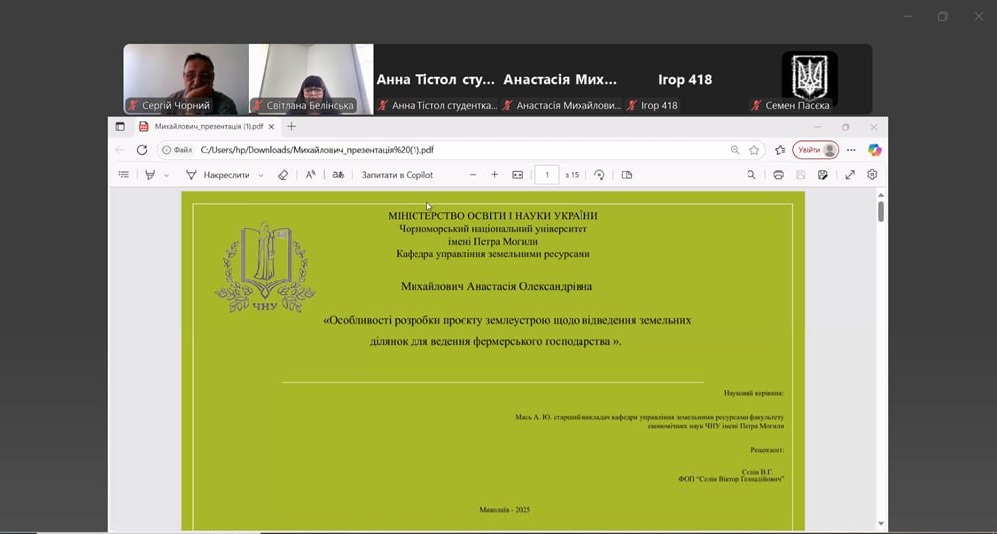Screen dimensions: 997x534
Task: Show PDF table of contents icon
Action: tap(124, 175)
